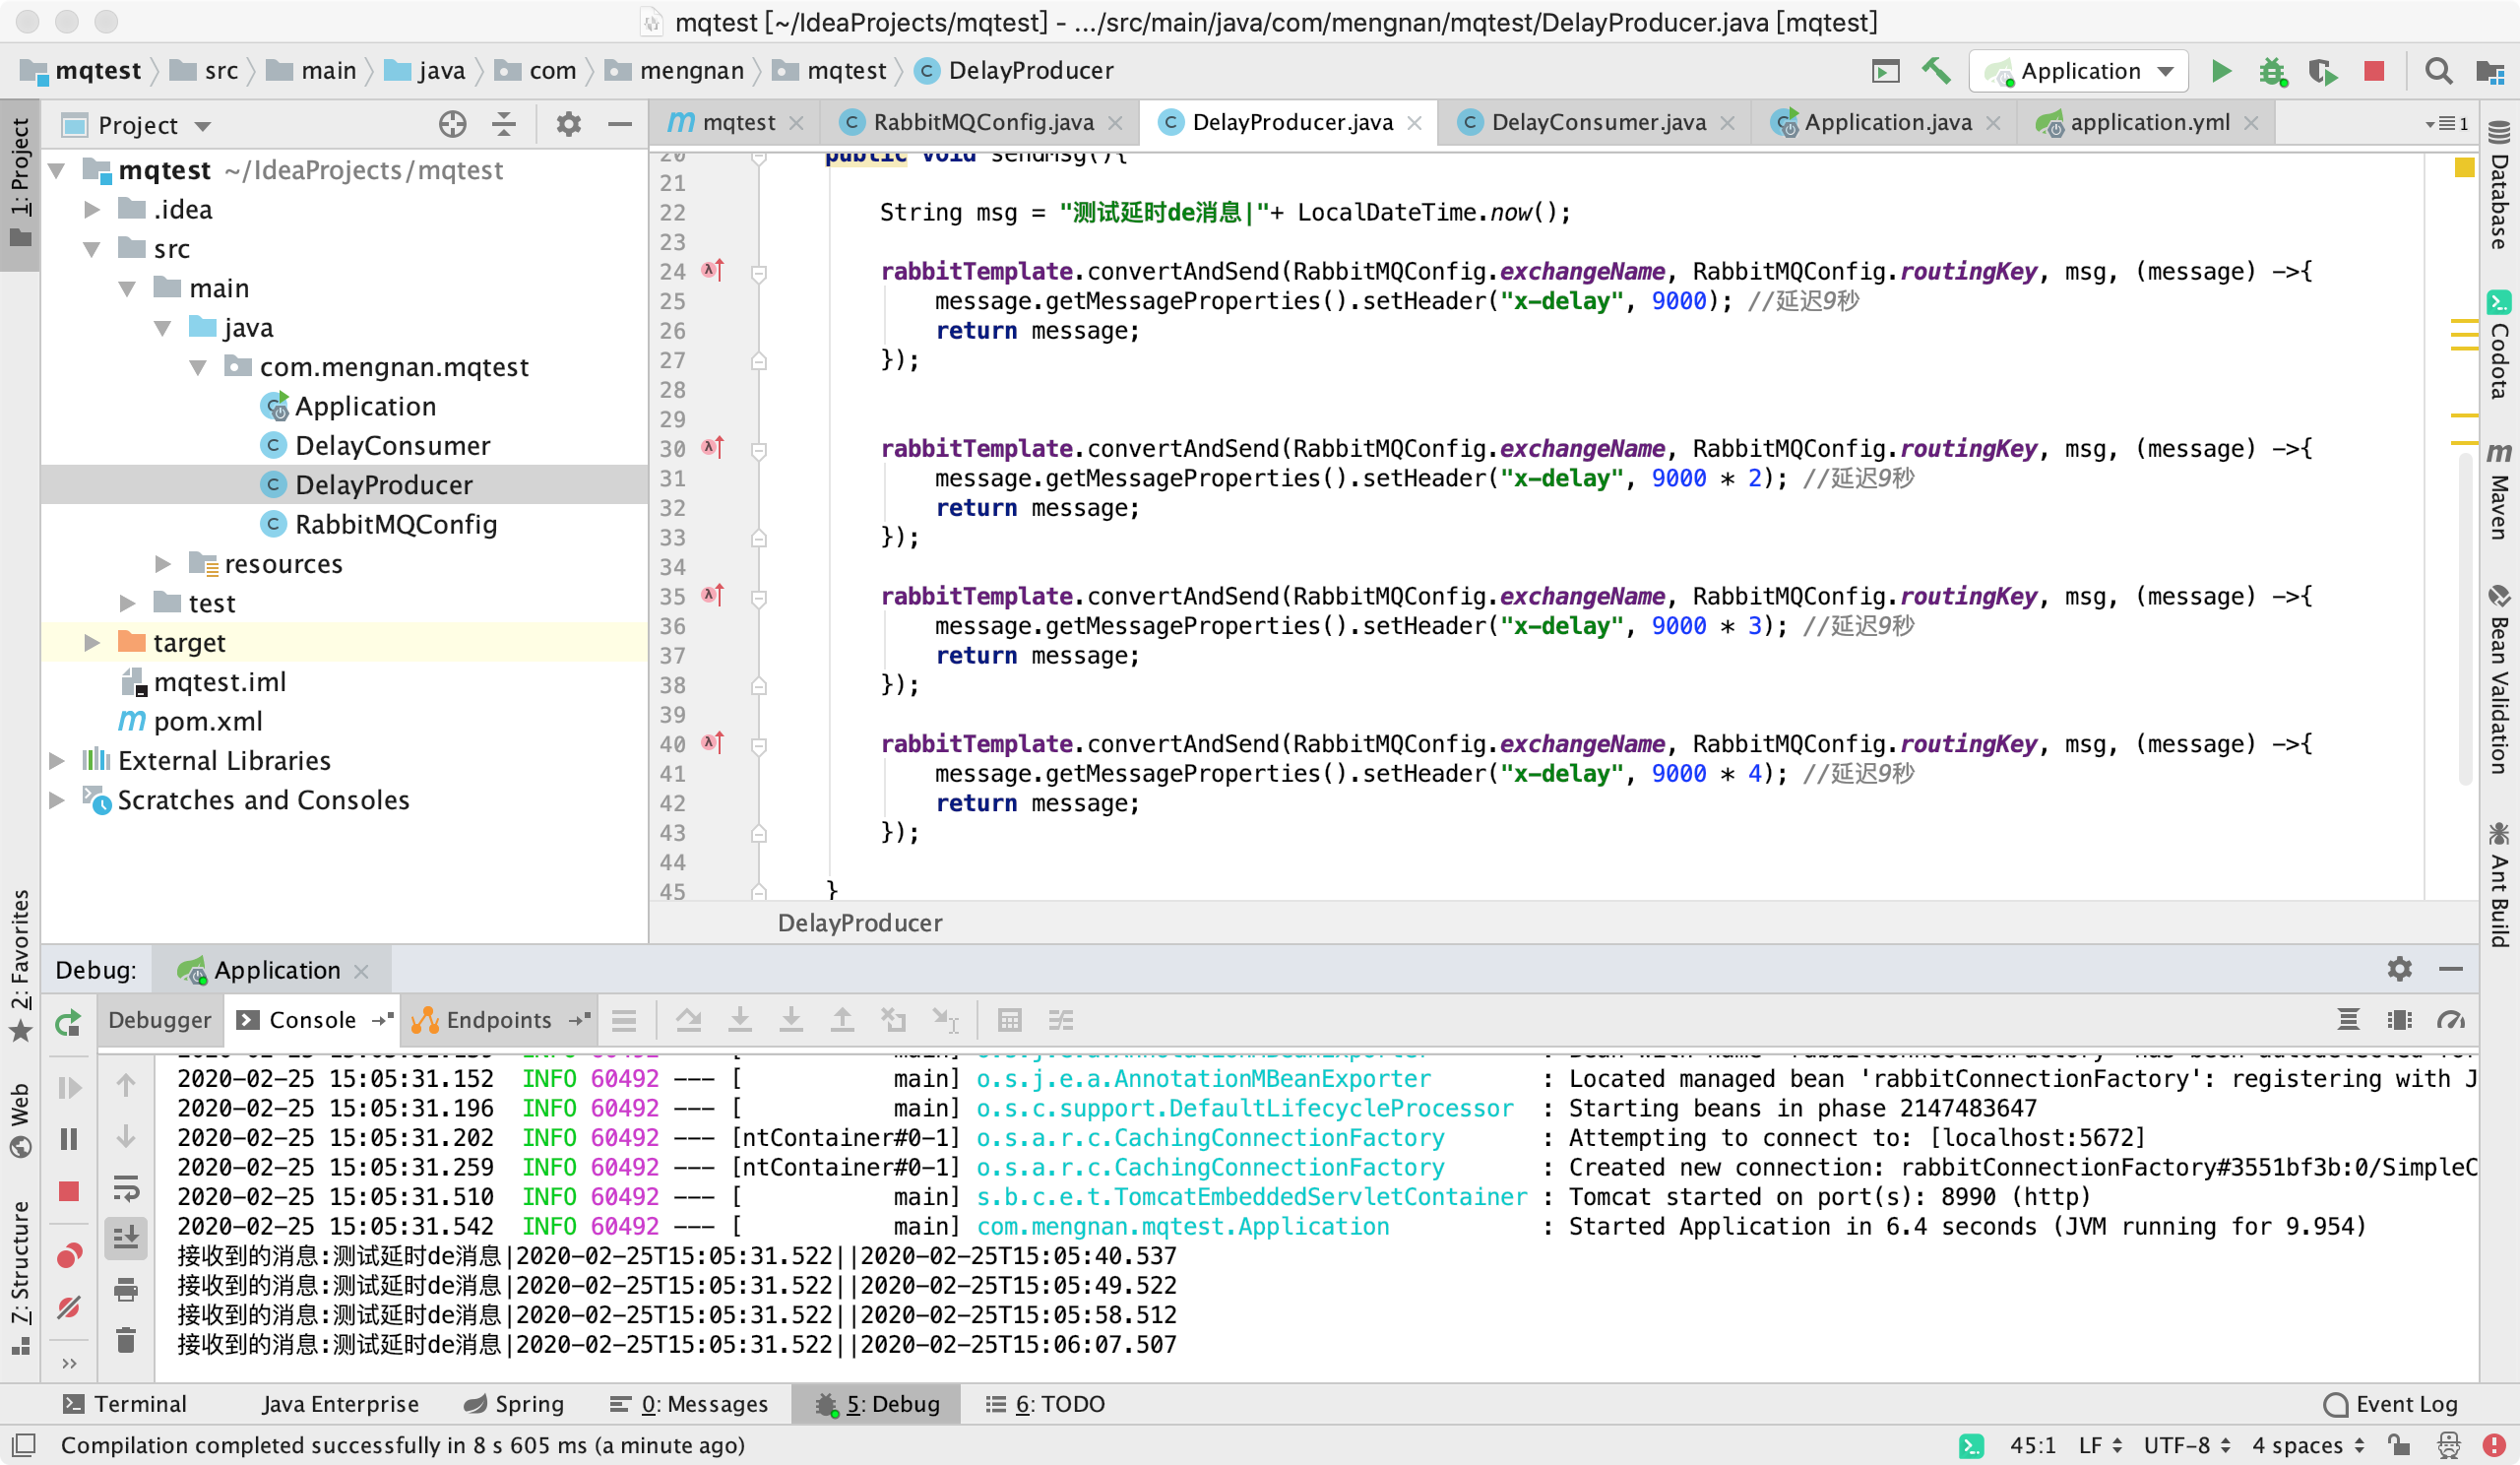2520x1465 pixels.
Task: Rerun Application in the Debug panel
Action: click(x=68, y=1022)
